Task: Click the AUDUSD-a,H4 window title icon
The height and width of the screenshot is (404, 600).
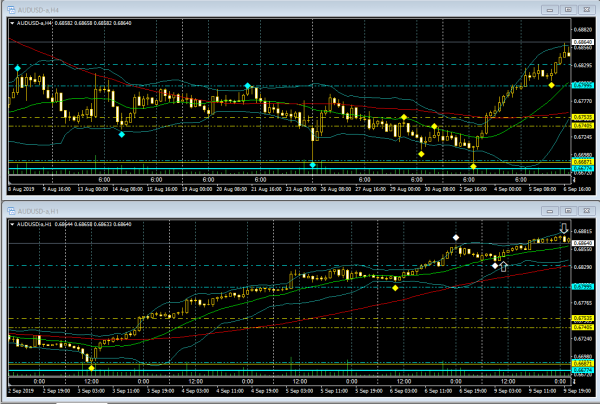Action: [x=11, y=10]
